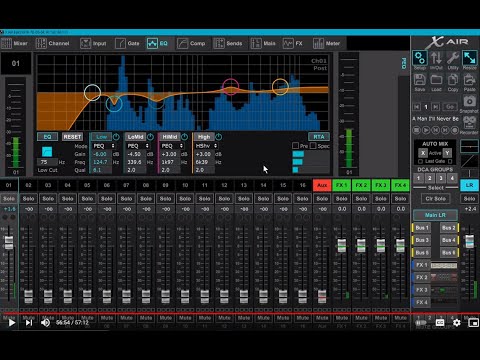Viewport: 480px width, 360px height.
Task: Select the Bus 1 button
Action: click(422, 228)
